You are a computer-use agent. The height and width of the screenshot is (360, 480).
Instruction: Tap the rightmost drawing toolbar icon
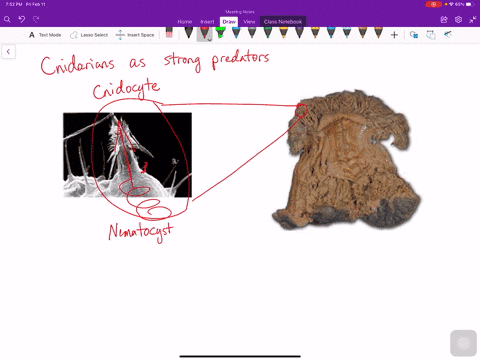(448, 34)
